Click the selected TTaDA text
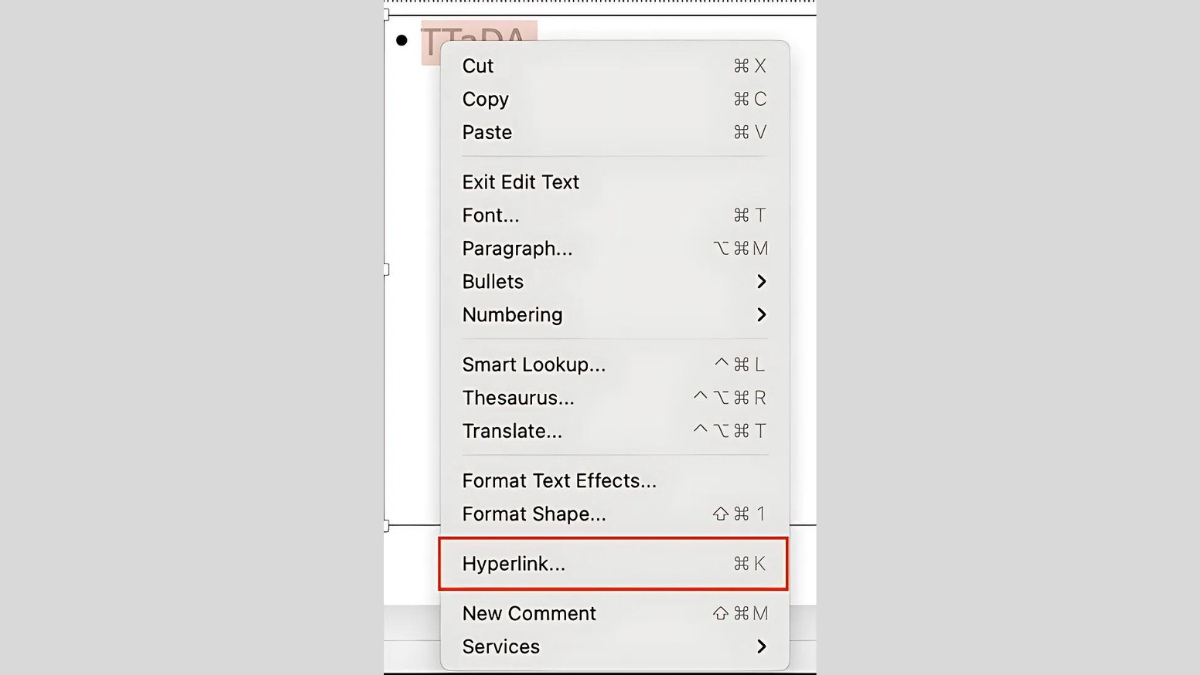 478,42
